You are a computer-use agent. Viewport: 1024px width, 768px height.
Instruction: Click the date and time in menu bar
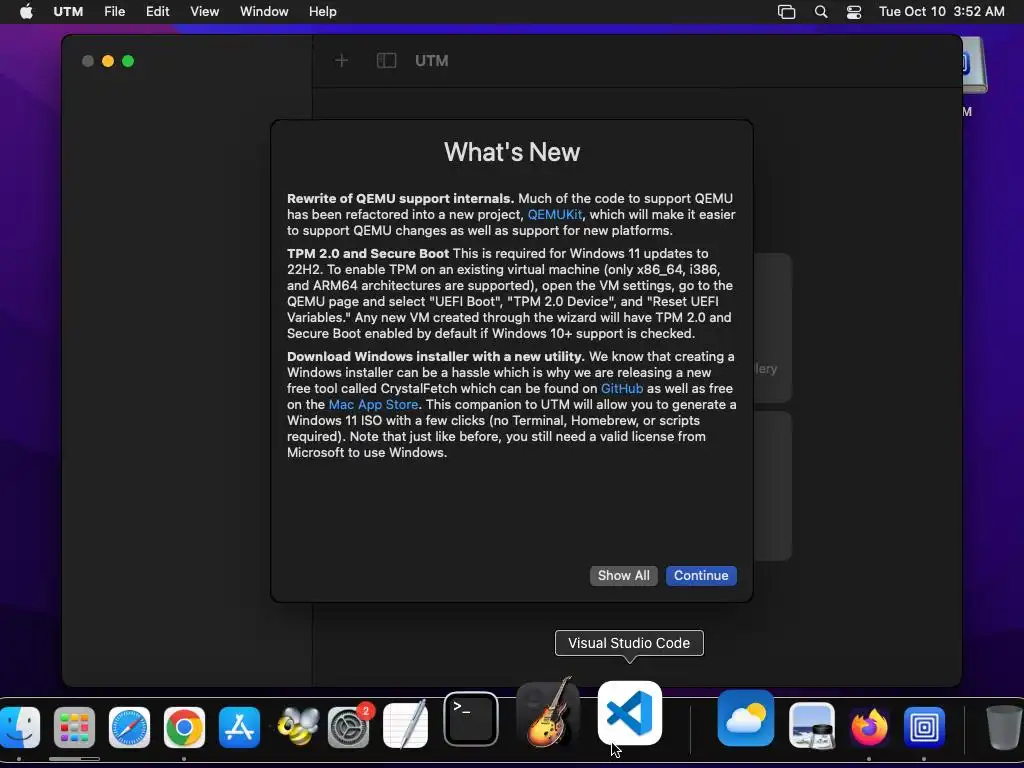pos(941,12)
